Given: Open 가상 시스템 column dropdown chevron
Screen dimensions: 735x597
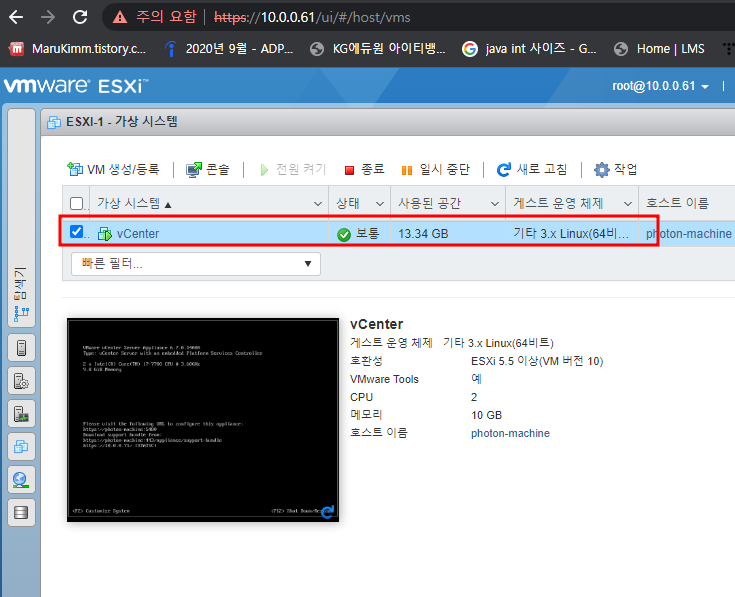Looking at the screenshot, I should [x=317, y=204].
